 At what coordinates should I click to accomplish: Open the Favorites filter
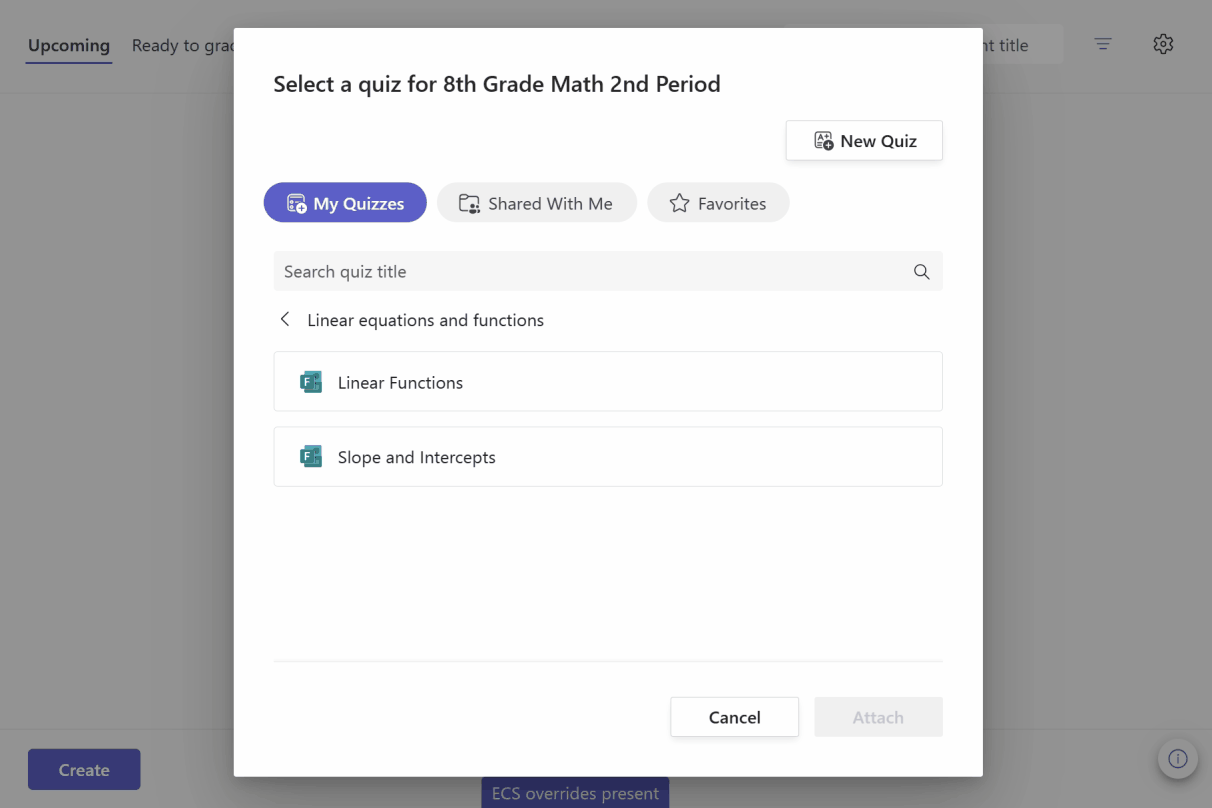tap(718, 202)
